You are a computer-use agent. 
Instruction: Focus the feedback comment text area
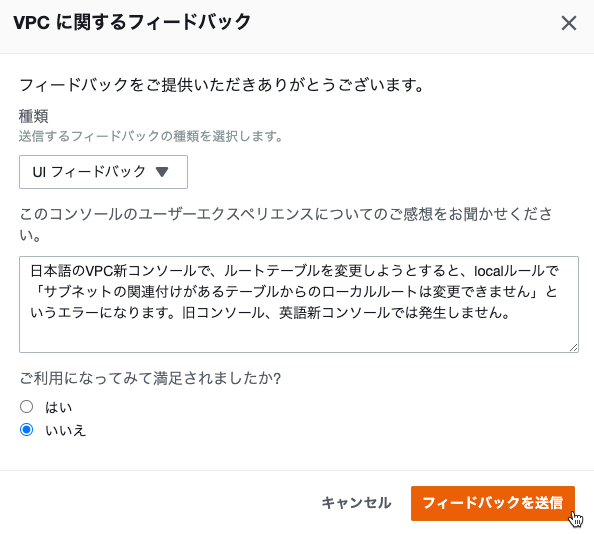coord(299,304)
